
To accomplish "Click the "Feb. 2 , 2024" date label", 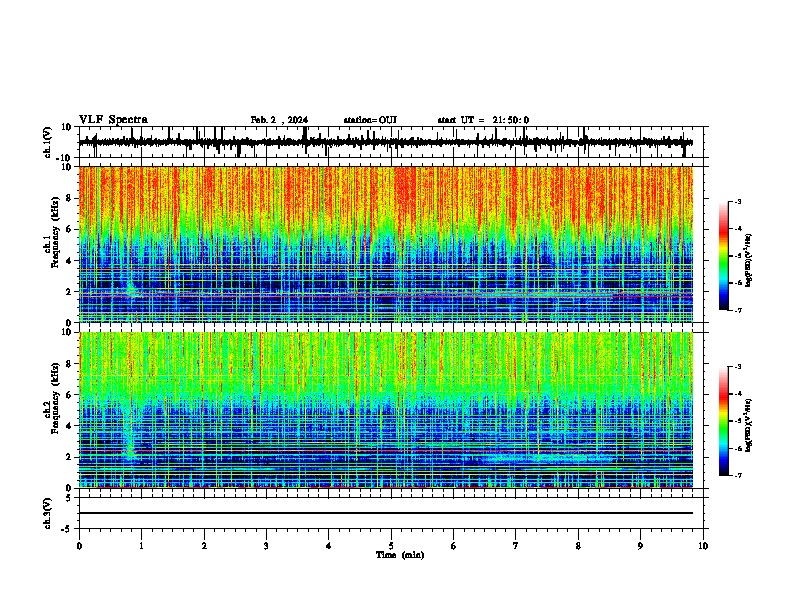I will 279,120.
